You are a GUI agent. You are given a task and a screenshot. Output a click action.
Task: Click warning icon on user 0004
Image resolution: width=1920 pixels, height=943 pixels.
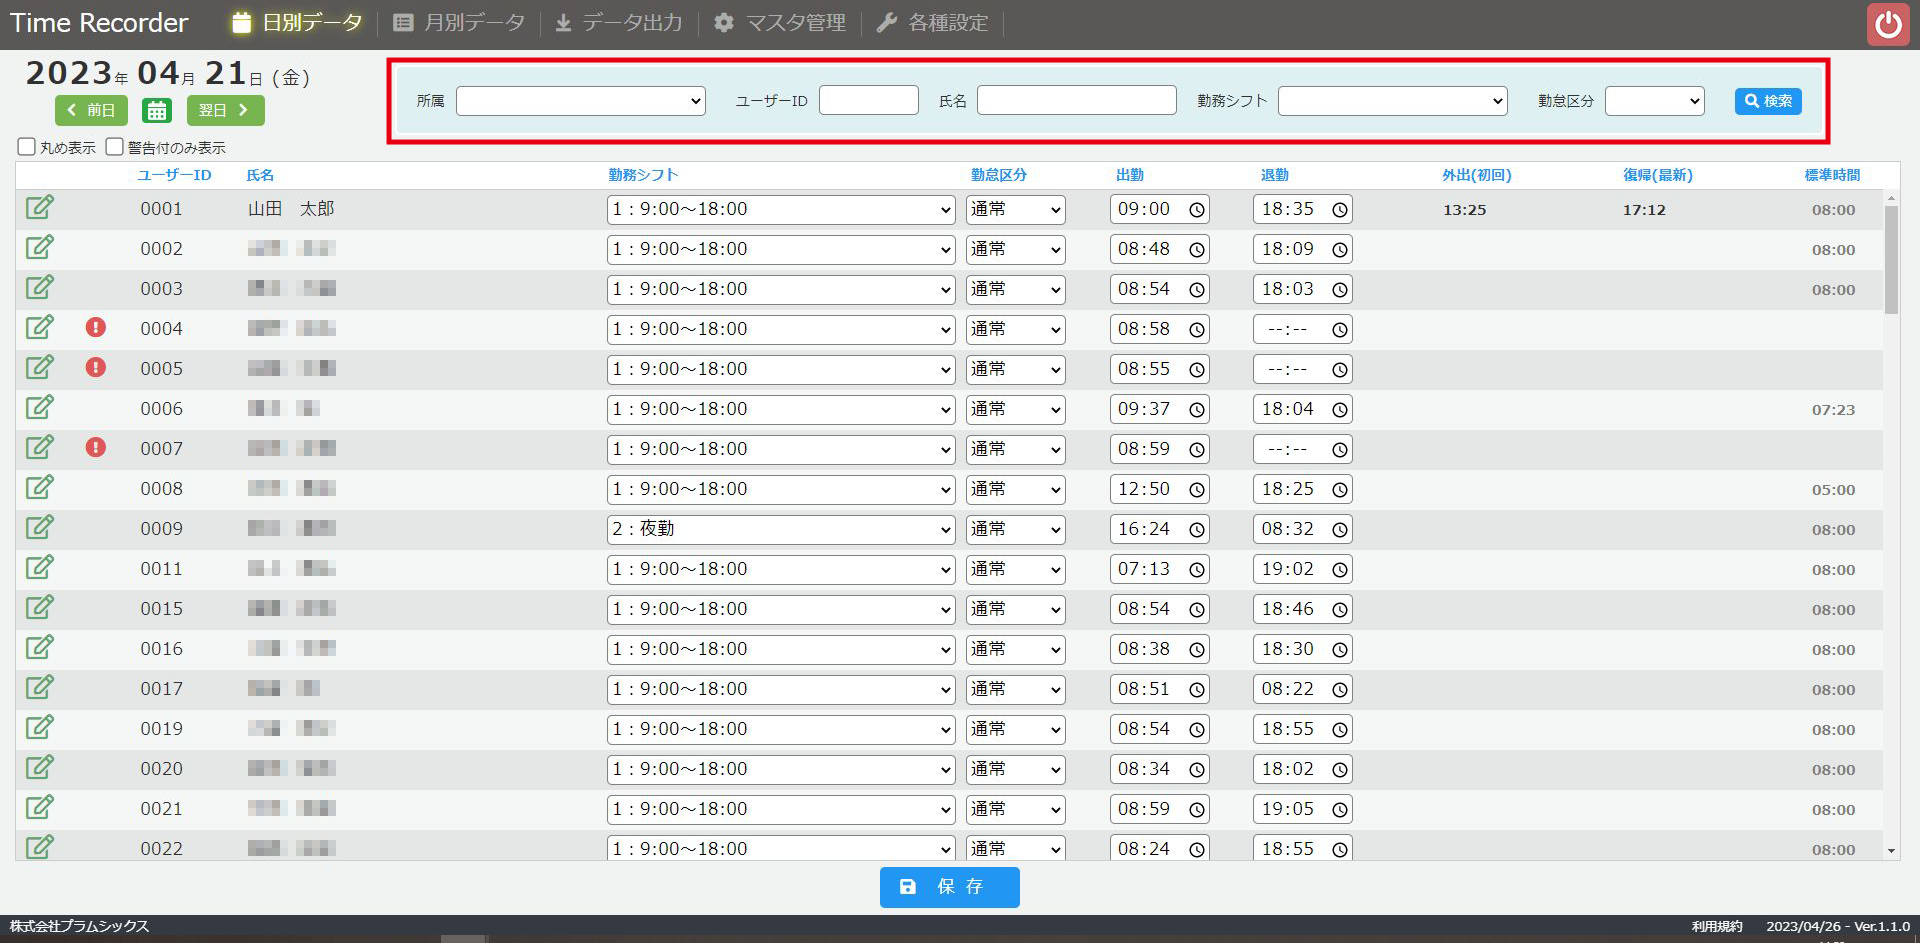[96, 328]
